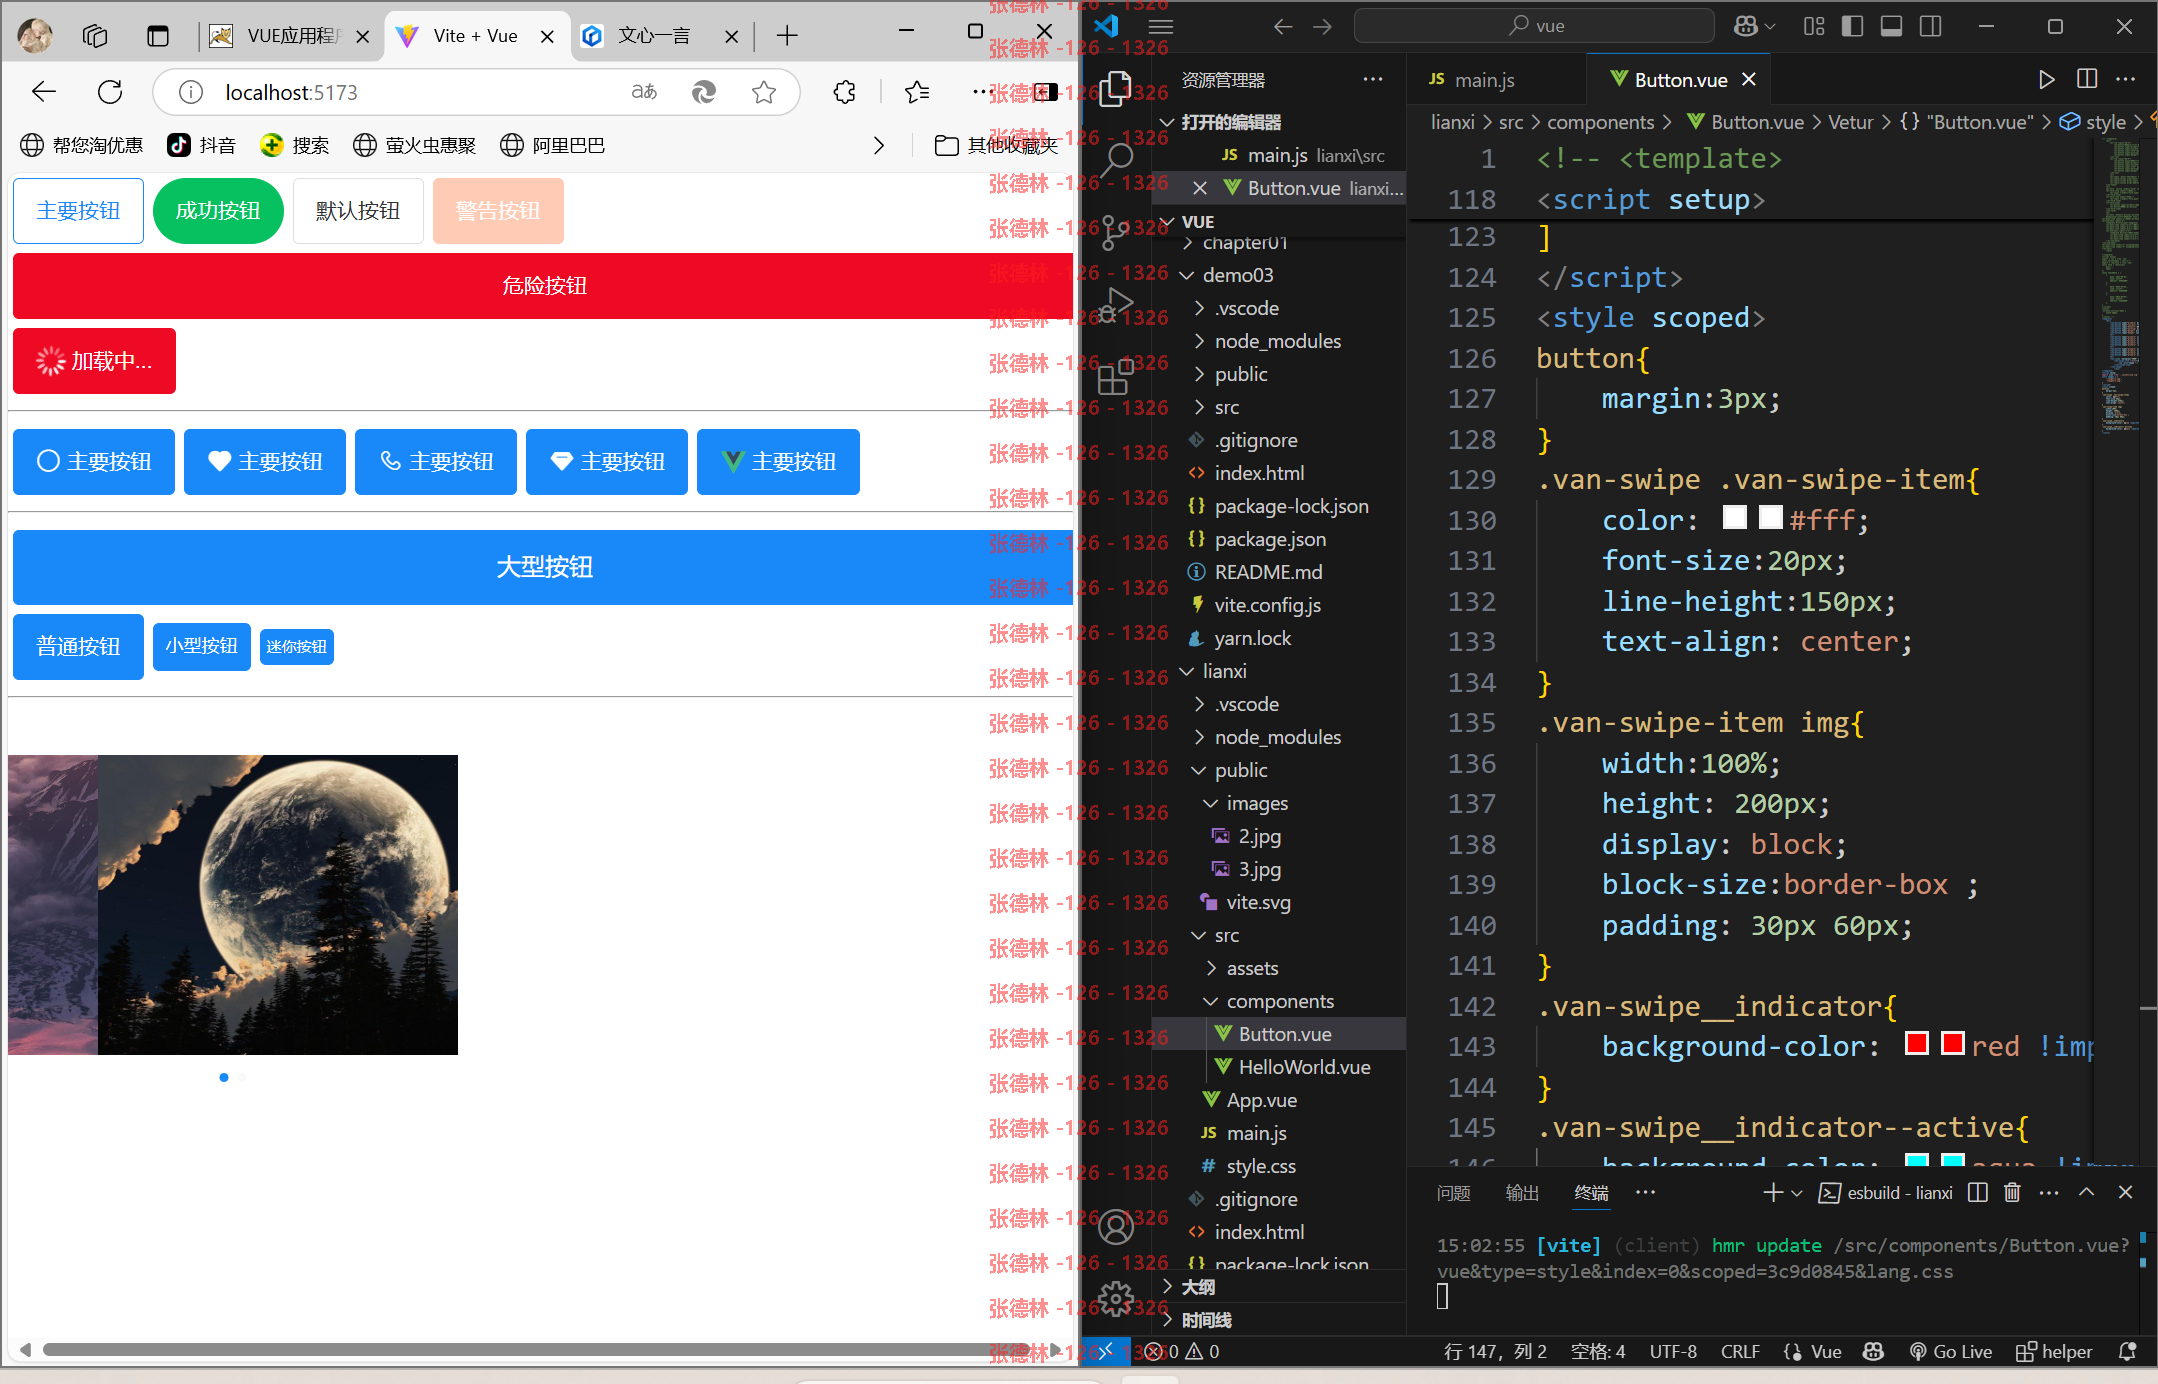Viewport: 2158px width, 1384px height.
Task: Open the Run and Debug view icon
Action: coord(1115,305)
